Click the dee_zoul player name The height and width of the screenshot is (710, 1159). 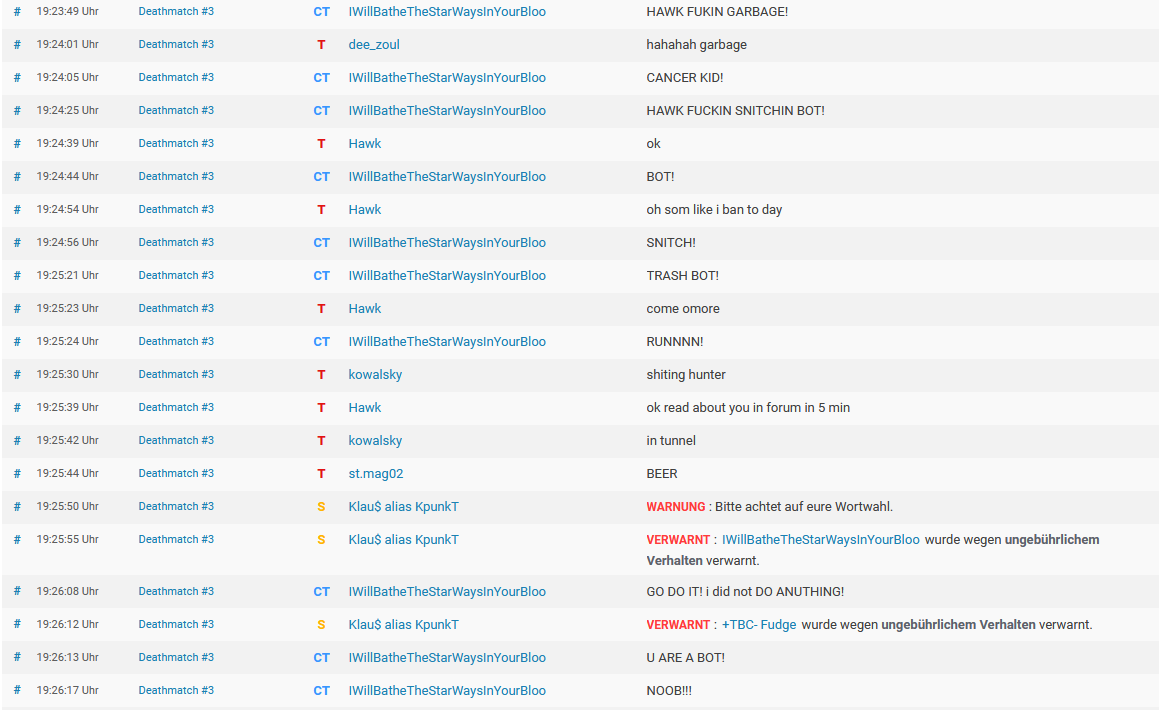[x=374, y=45]
